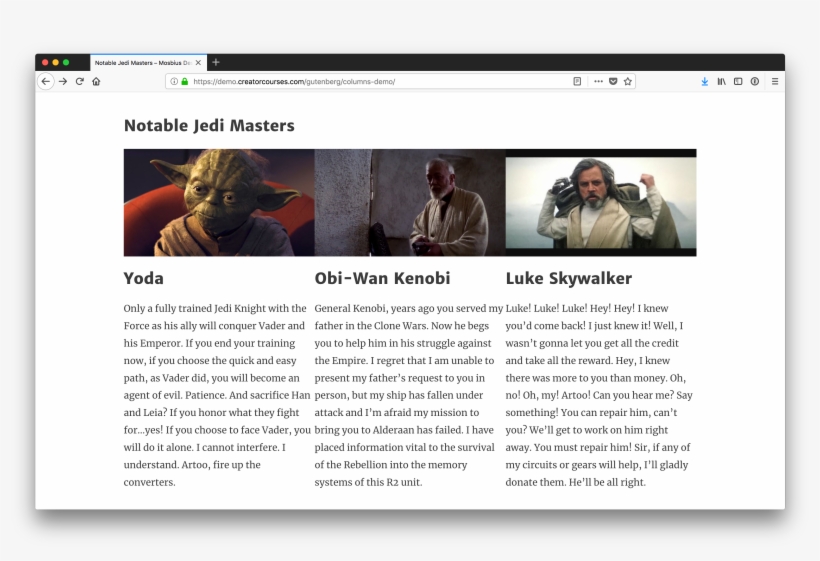820x561 pixels.
Task: Click the green fullscreen window button
Action: coord(66,62)
